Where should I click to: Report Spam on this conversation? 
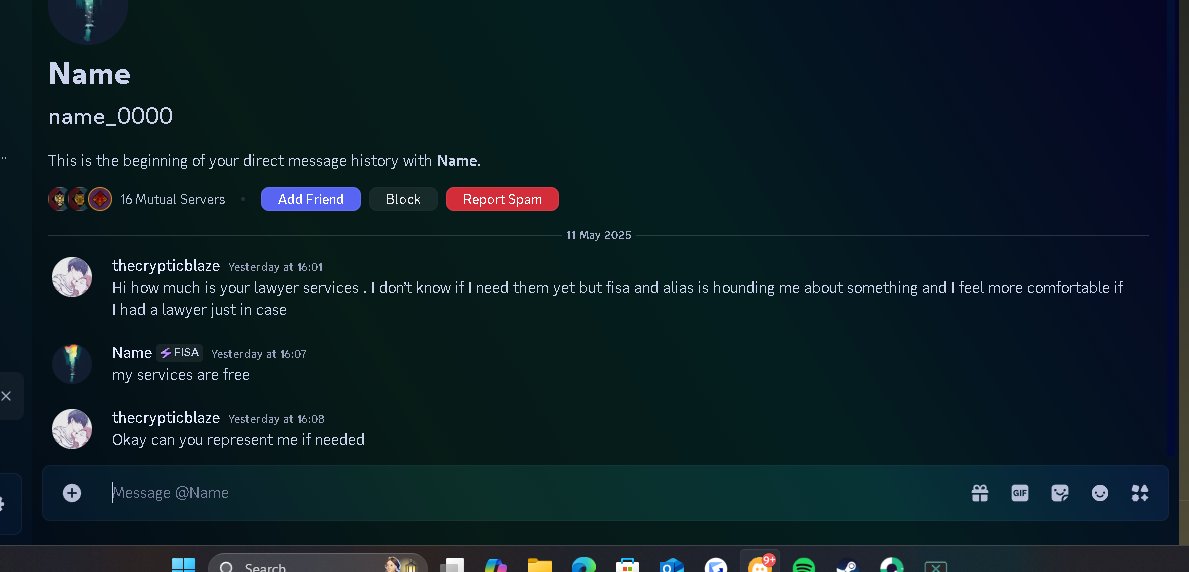point(502,200)
